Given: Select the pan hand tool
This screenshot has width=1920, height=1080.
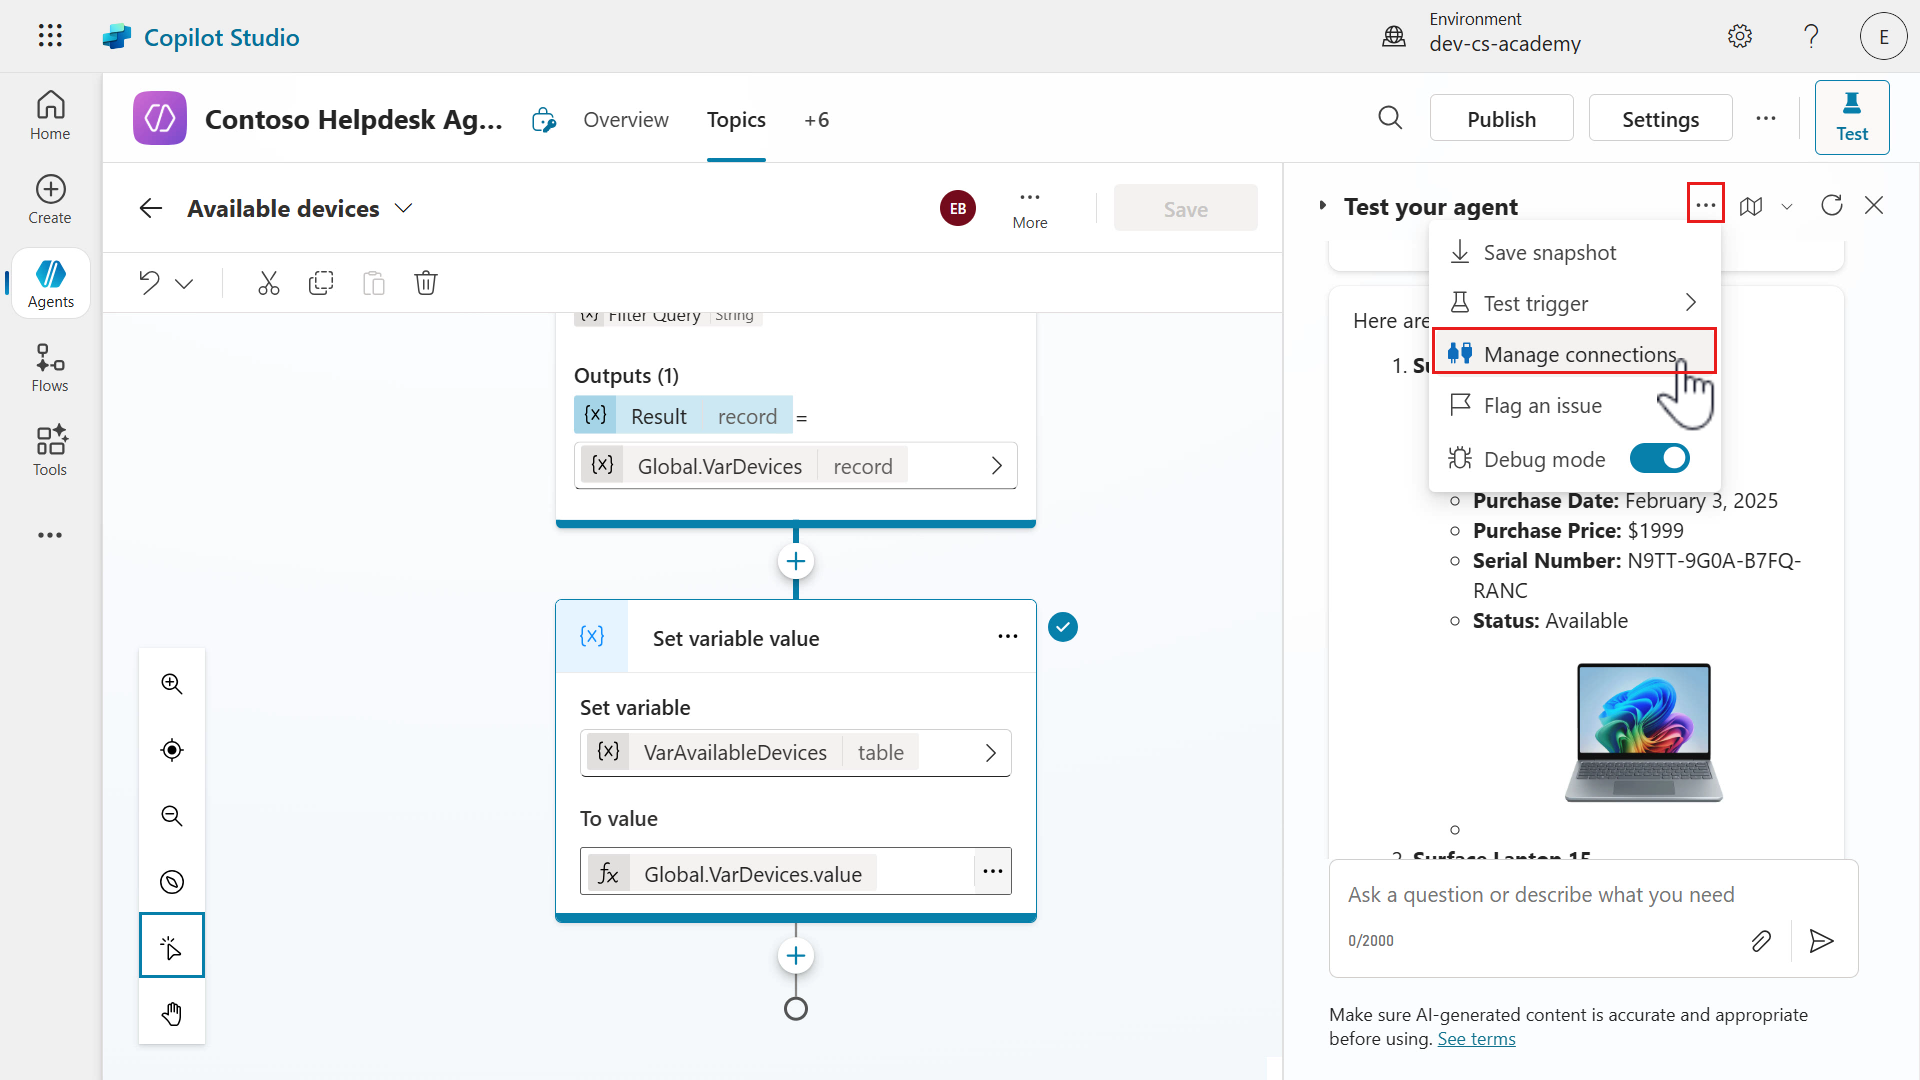Looking at the screenshot, I should pyautogui.click(x=172, y=1014).
